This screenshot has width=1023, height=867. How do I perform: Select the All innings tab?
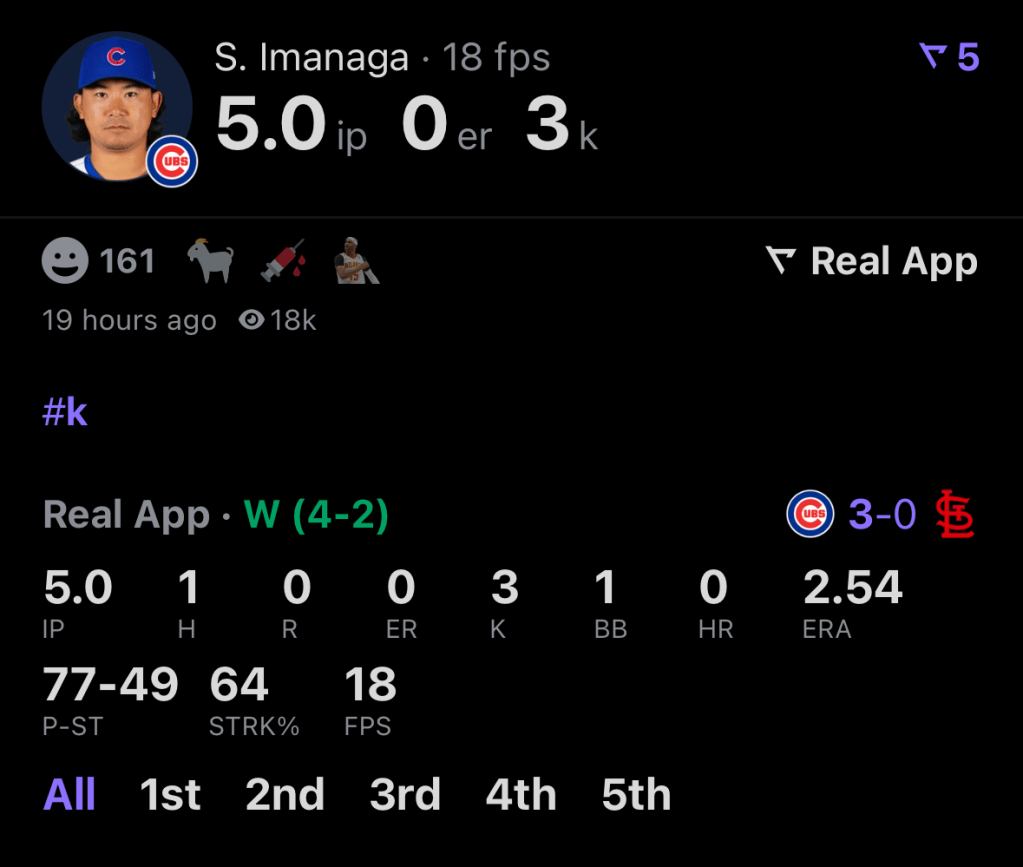coord(70,795)
